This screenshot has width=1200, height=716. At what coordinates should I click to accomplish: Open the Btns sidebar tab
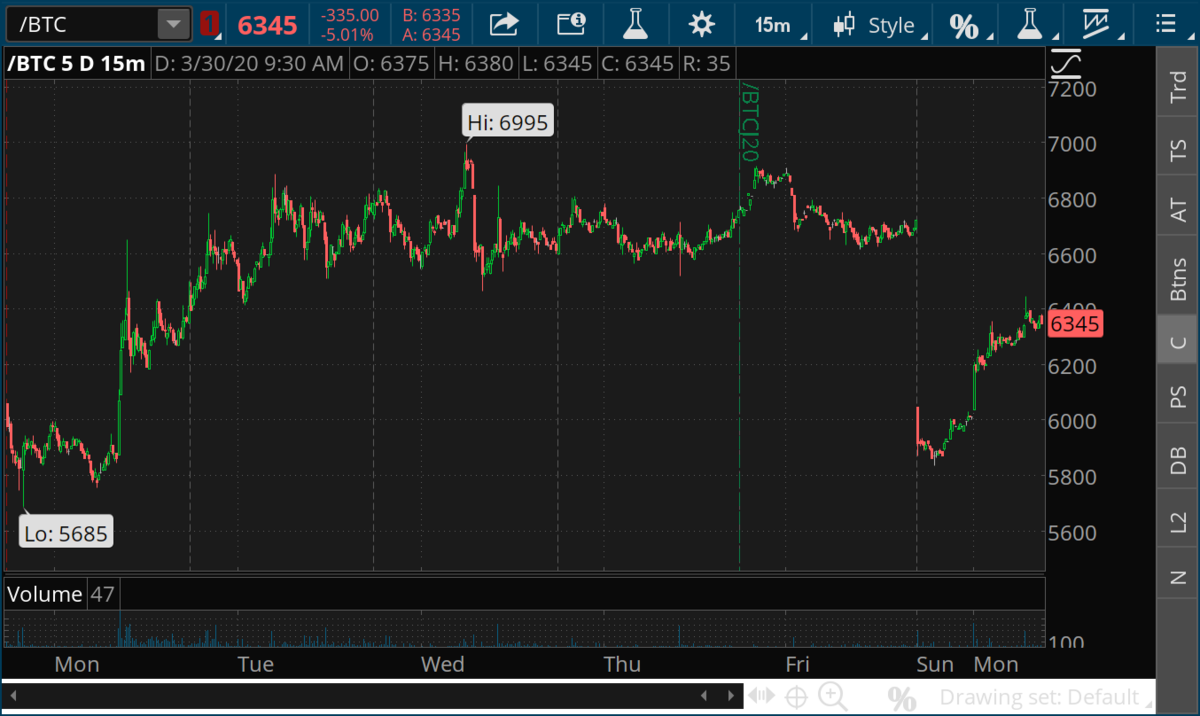1178,277
